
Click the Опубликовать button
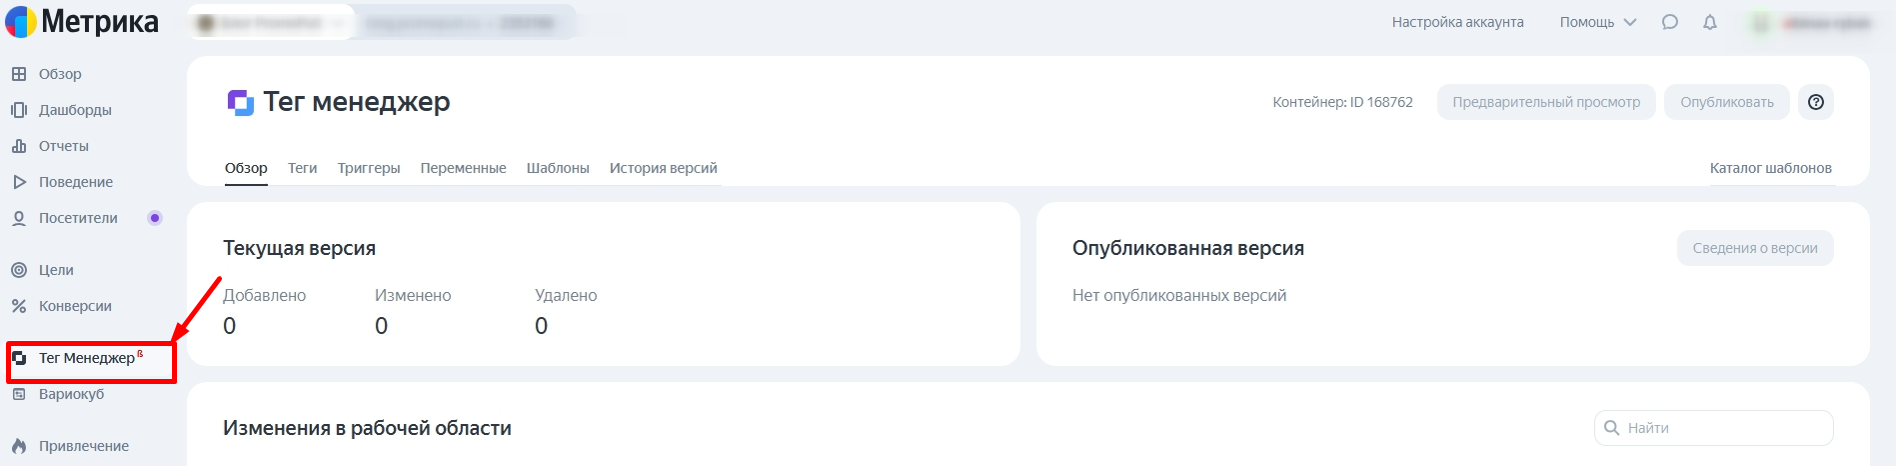(1726, 102)
